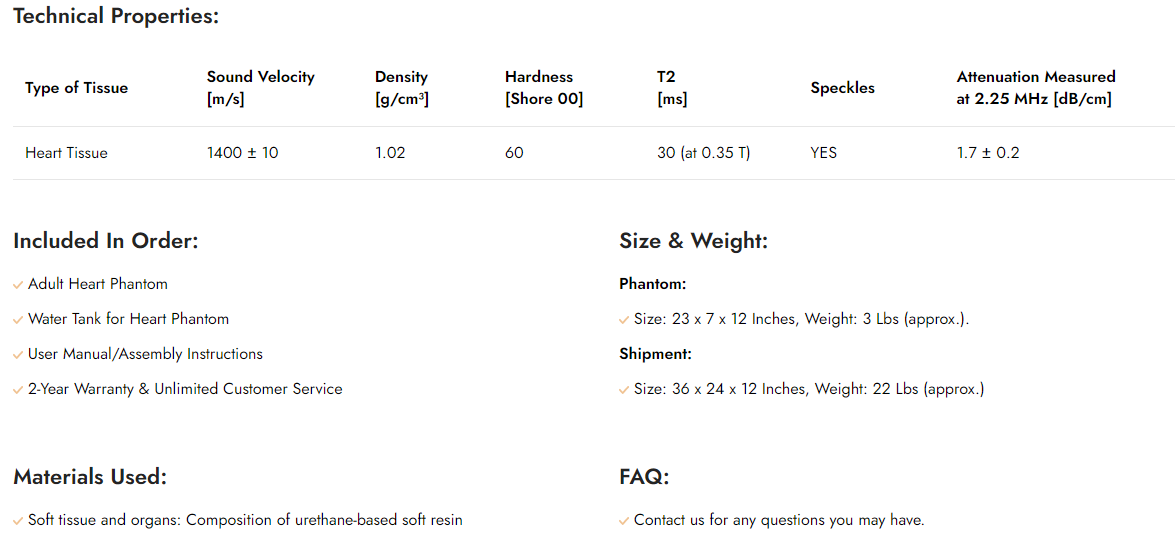The height and width of the screenshot is (559, 1175).
Task: Click the checkmark beside the phantom size line
Action: click(x=624, y=320)
